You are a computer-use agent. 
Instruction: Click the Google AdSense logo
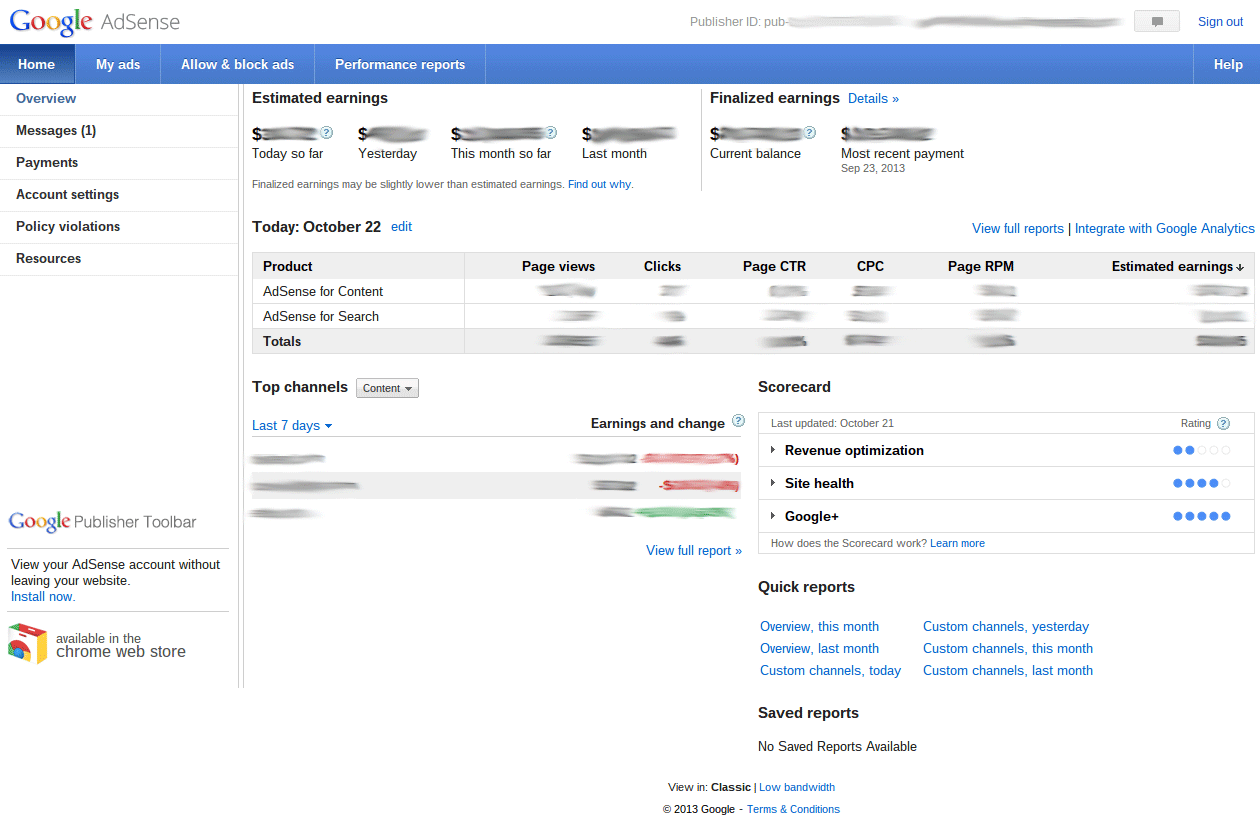(x=95, y=21)
